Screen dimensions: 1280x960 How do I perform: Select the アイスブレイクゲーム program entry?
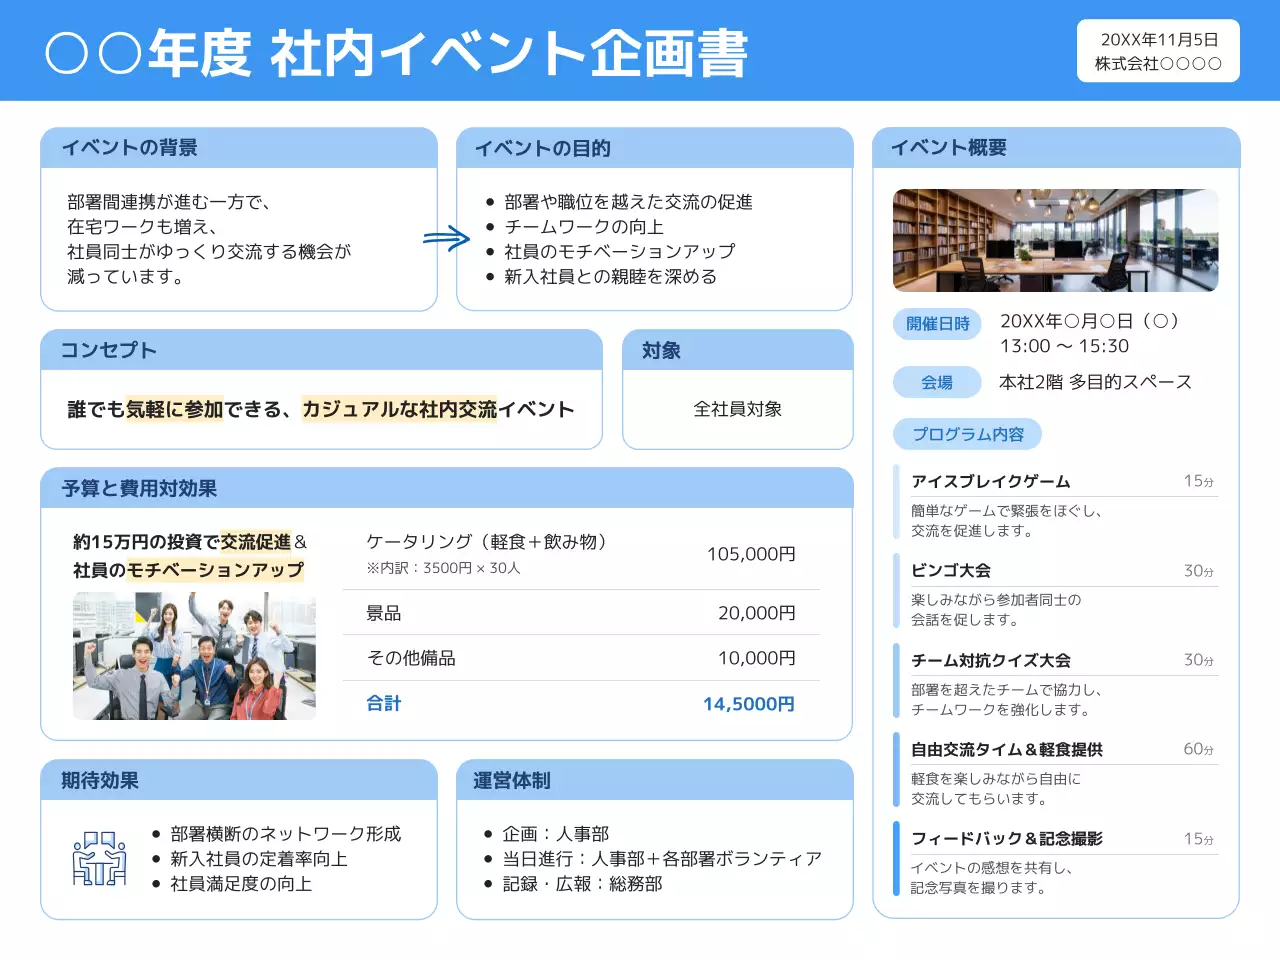click(x=988, y=481)
